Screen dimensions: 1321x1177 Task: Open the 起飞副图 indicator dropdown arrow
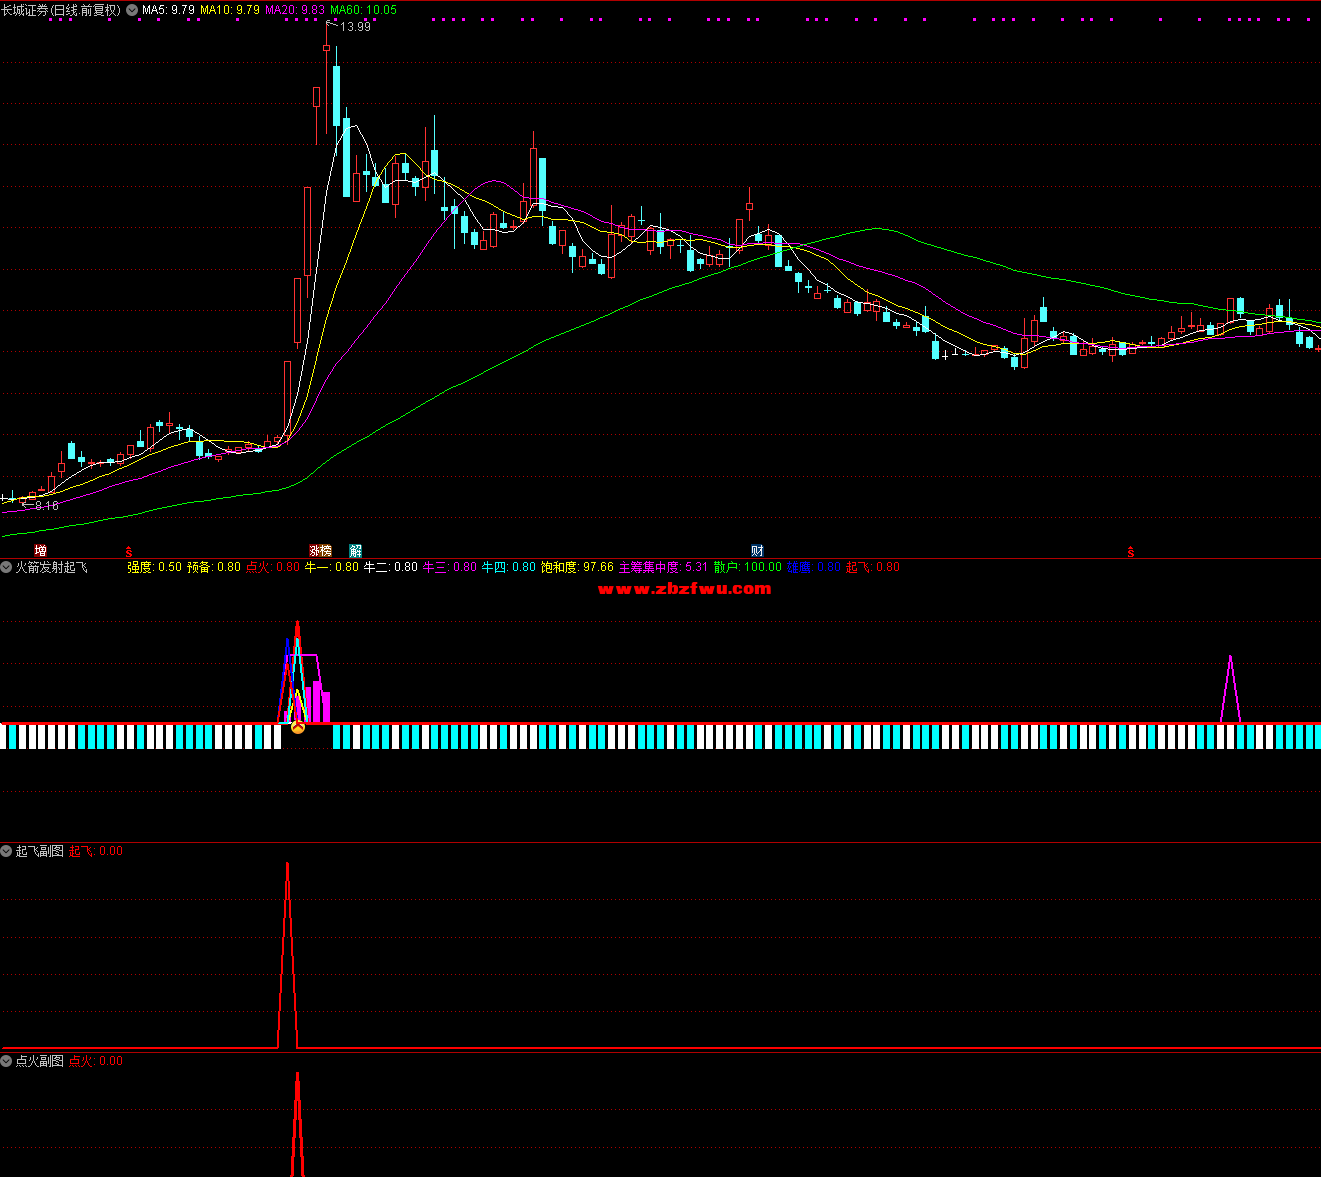pyautogui.click(x=7, y=851)
